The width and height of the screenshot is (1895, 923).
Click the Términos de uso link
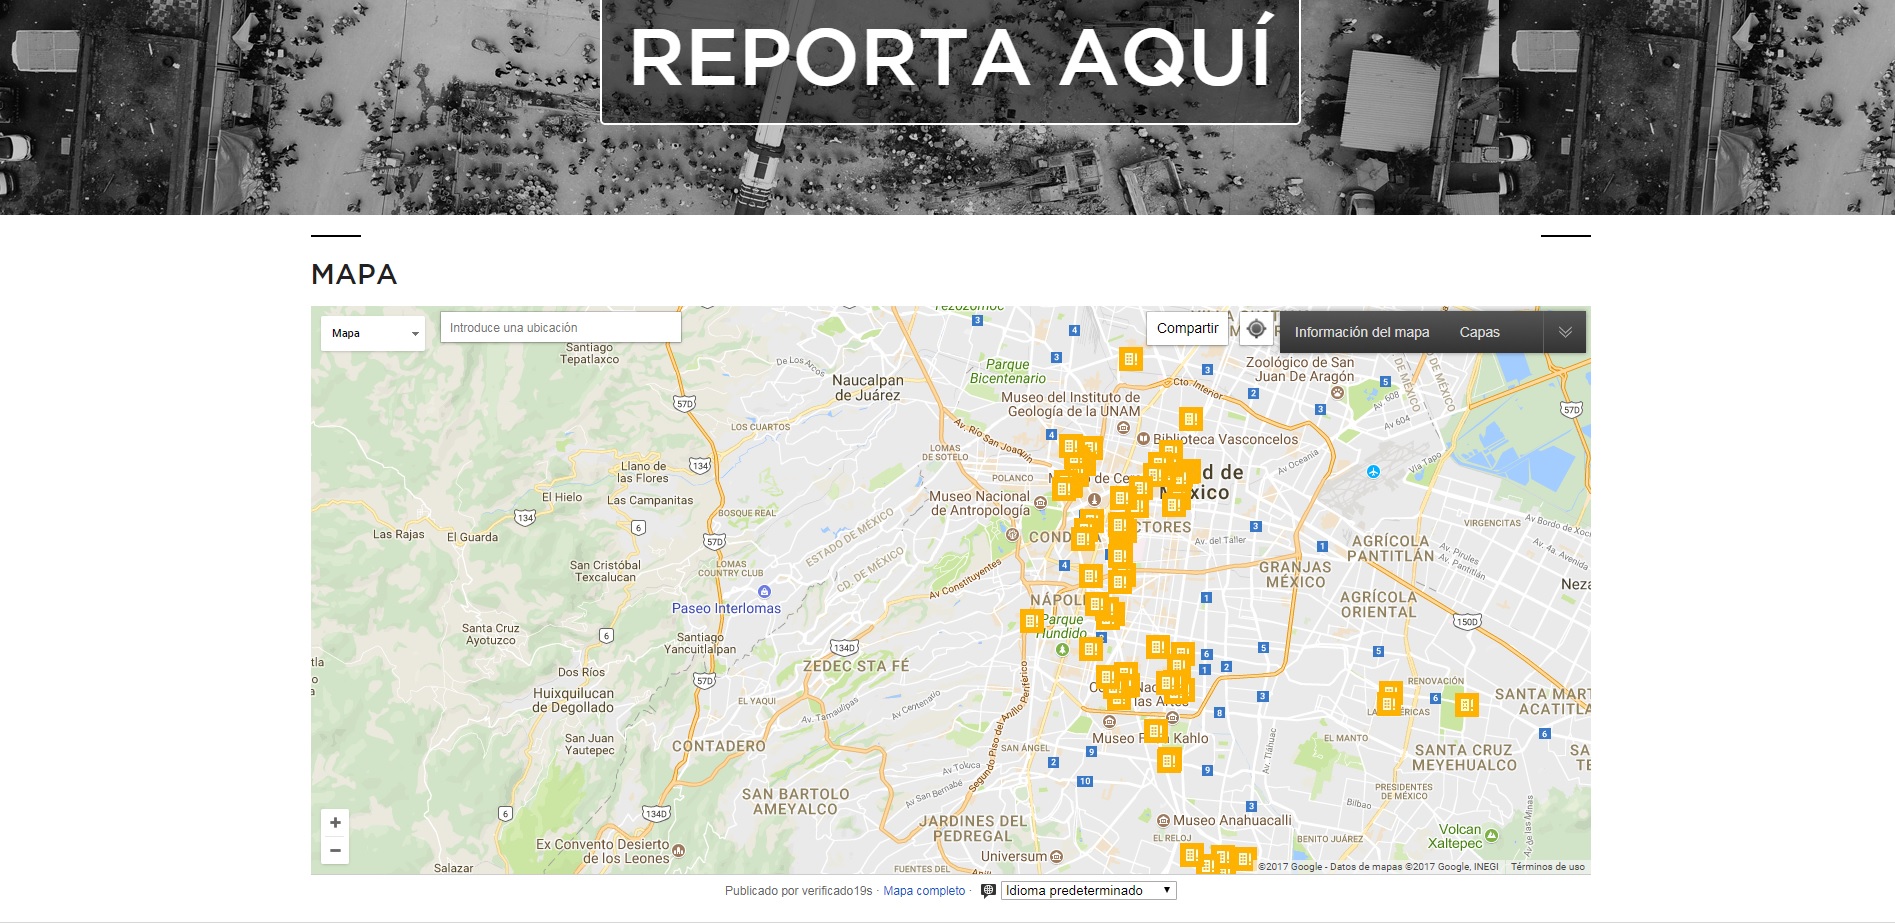click(1547, 867)
